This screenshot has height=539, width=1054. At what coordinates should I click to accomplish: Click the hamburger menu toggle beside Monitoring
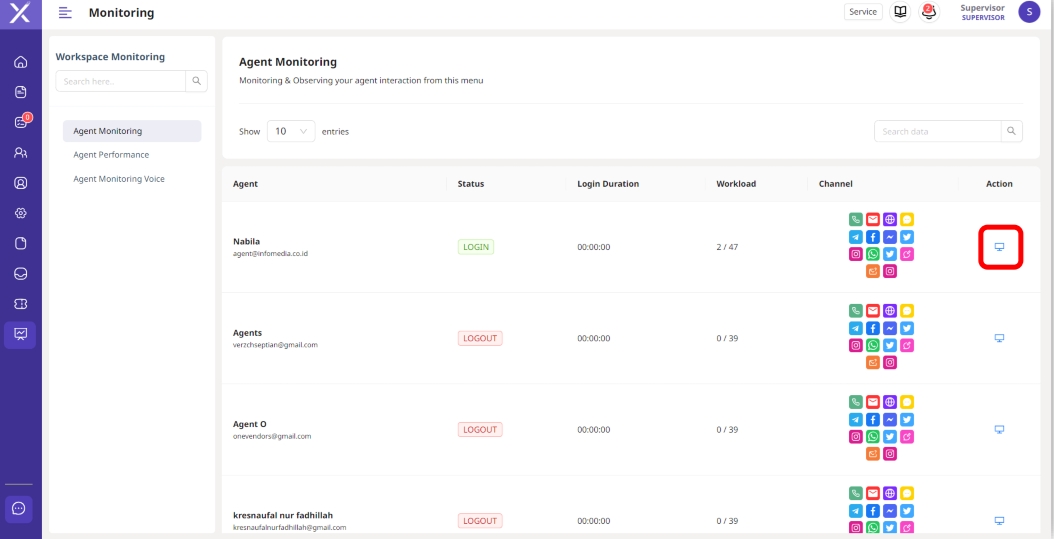coord(65,13)
